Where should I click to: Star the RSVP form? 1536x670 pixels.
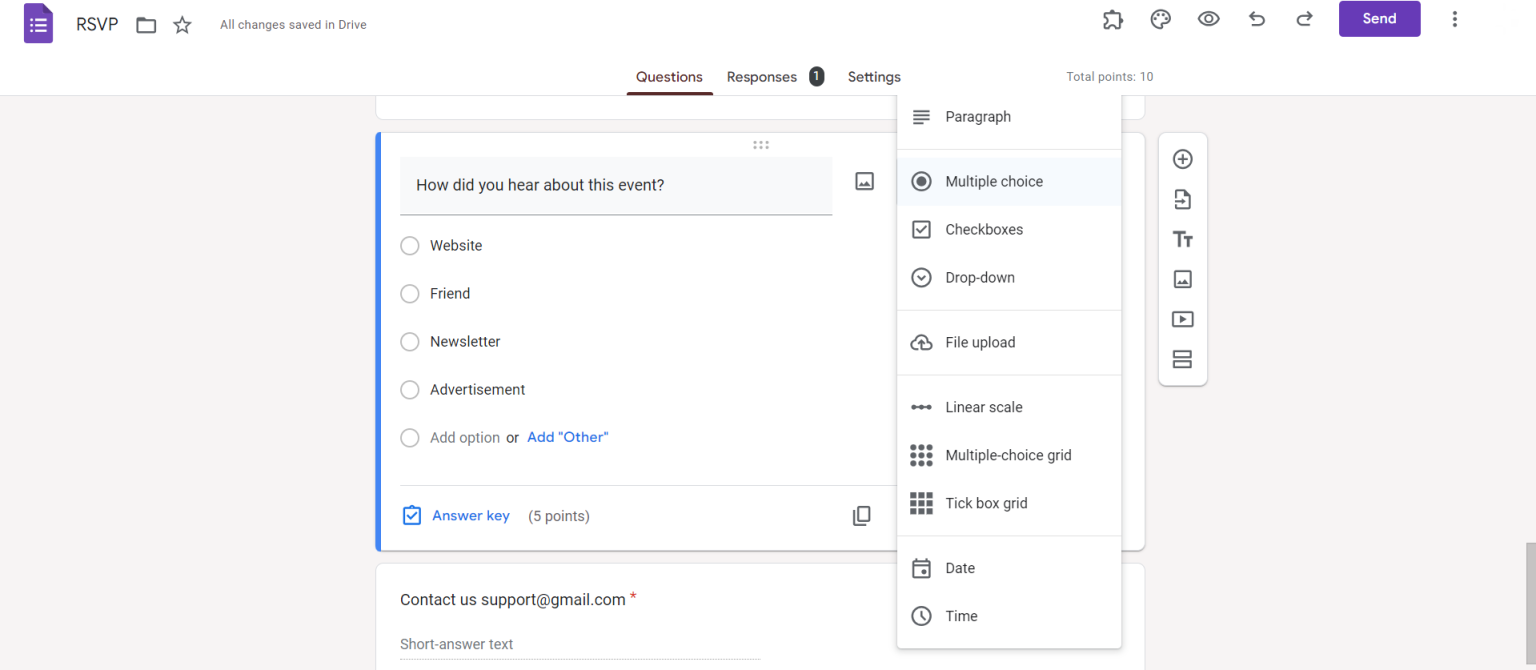tap(182, 25)
